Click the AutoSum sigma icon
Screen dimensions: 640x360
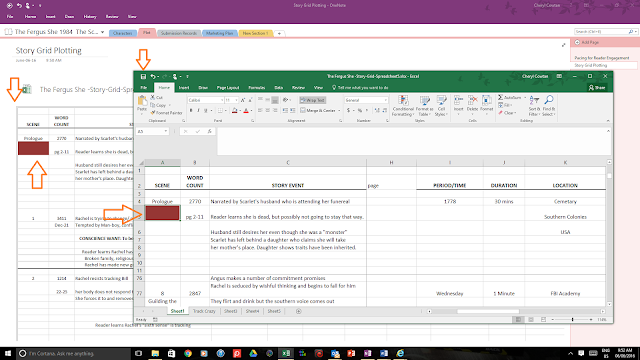(500, 98)
